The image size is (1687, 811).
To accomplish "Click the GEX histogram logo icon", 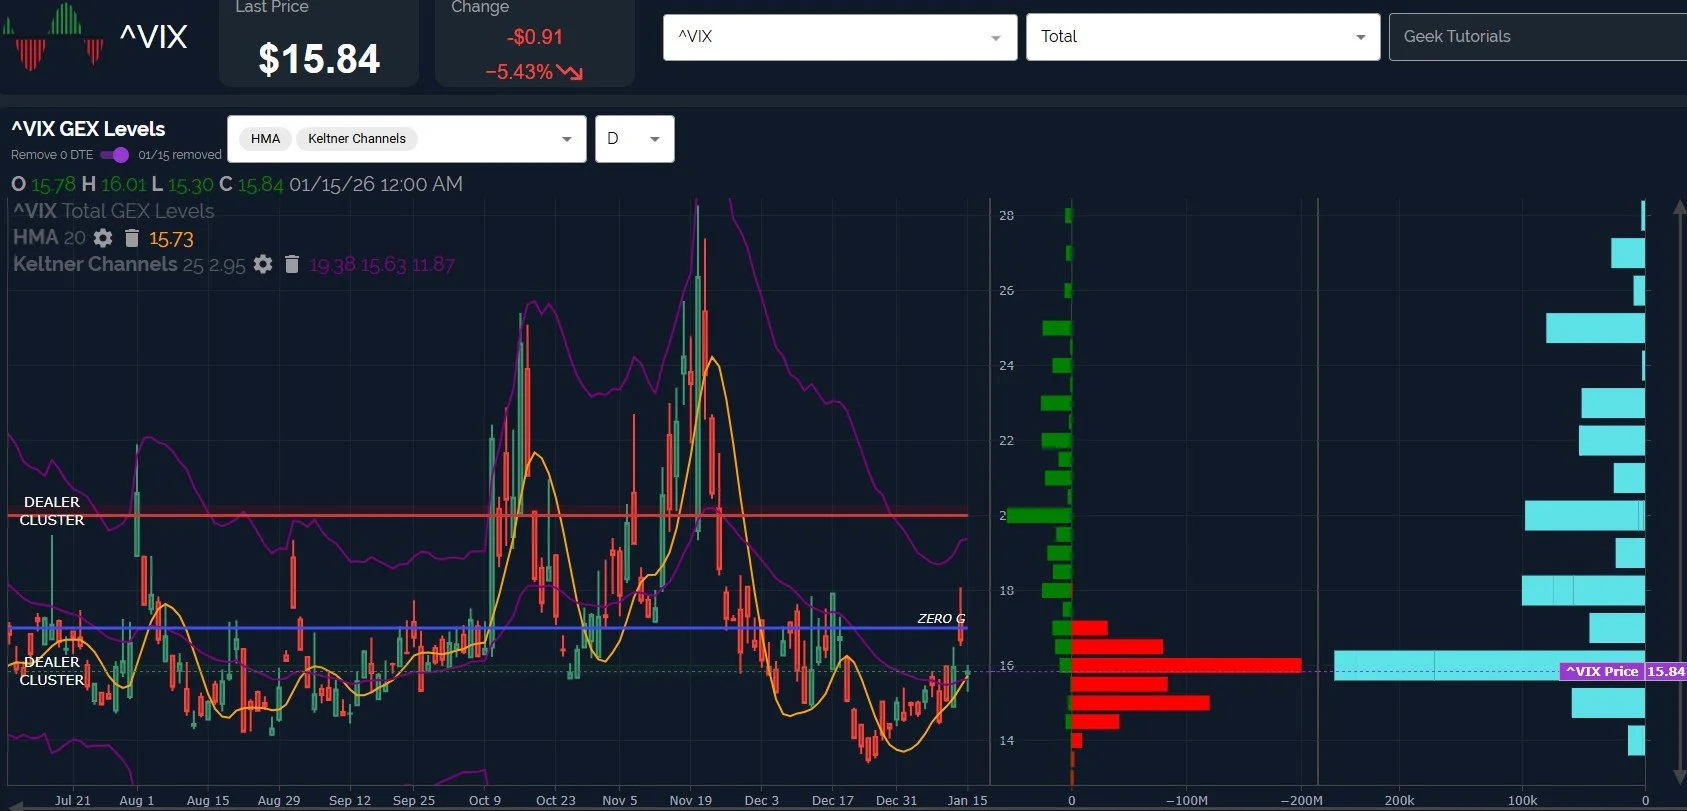I will (53, 37).
